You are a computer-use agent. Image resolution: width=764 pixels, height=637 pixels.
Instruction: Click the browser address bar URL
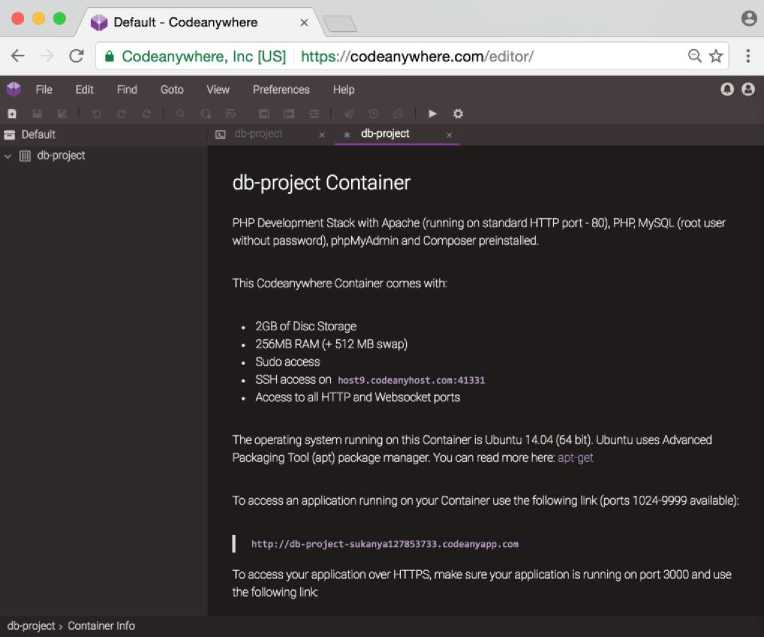tap(417, 57)
